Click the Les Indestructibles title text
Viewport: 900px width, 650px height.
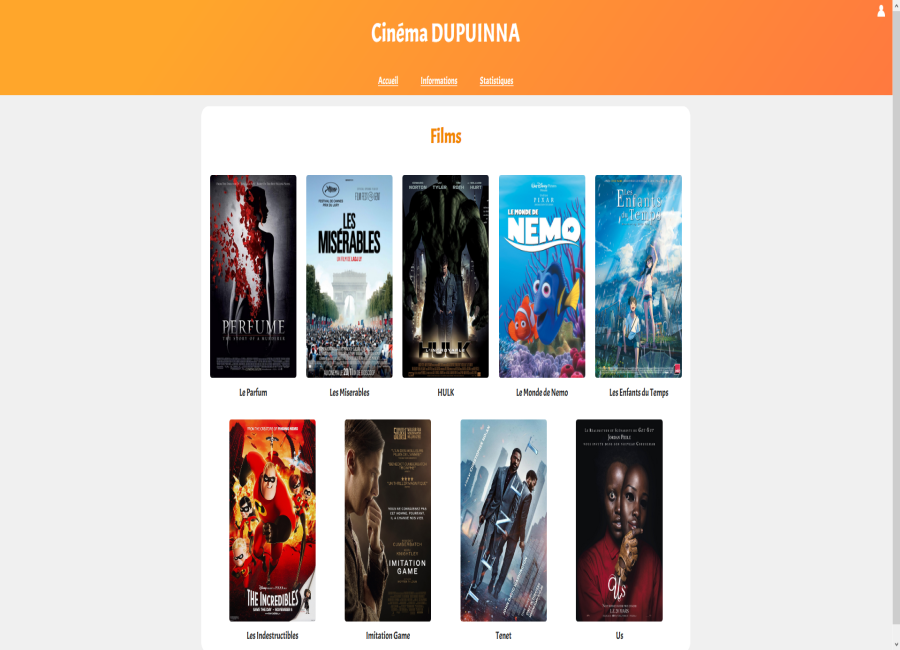272,636
